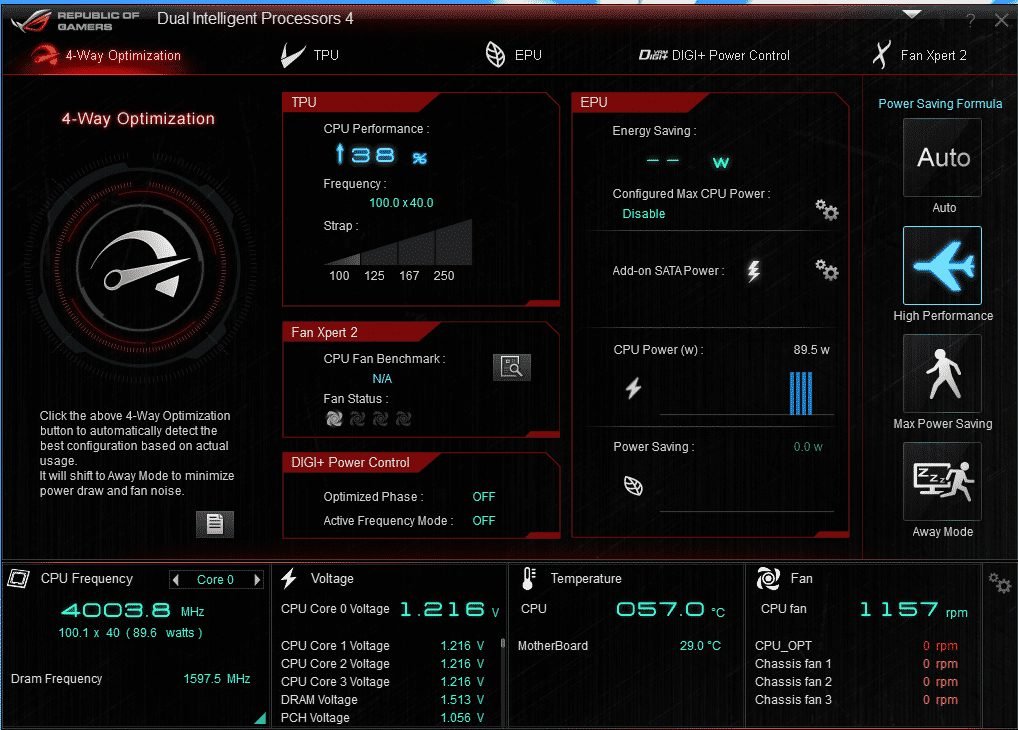Open the 4-Way Optimization tab
1018x730 pixels.
point(107,55)
